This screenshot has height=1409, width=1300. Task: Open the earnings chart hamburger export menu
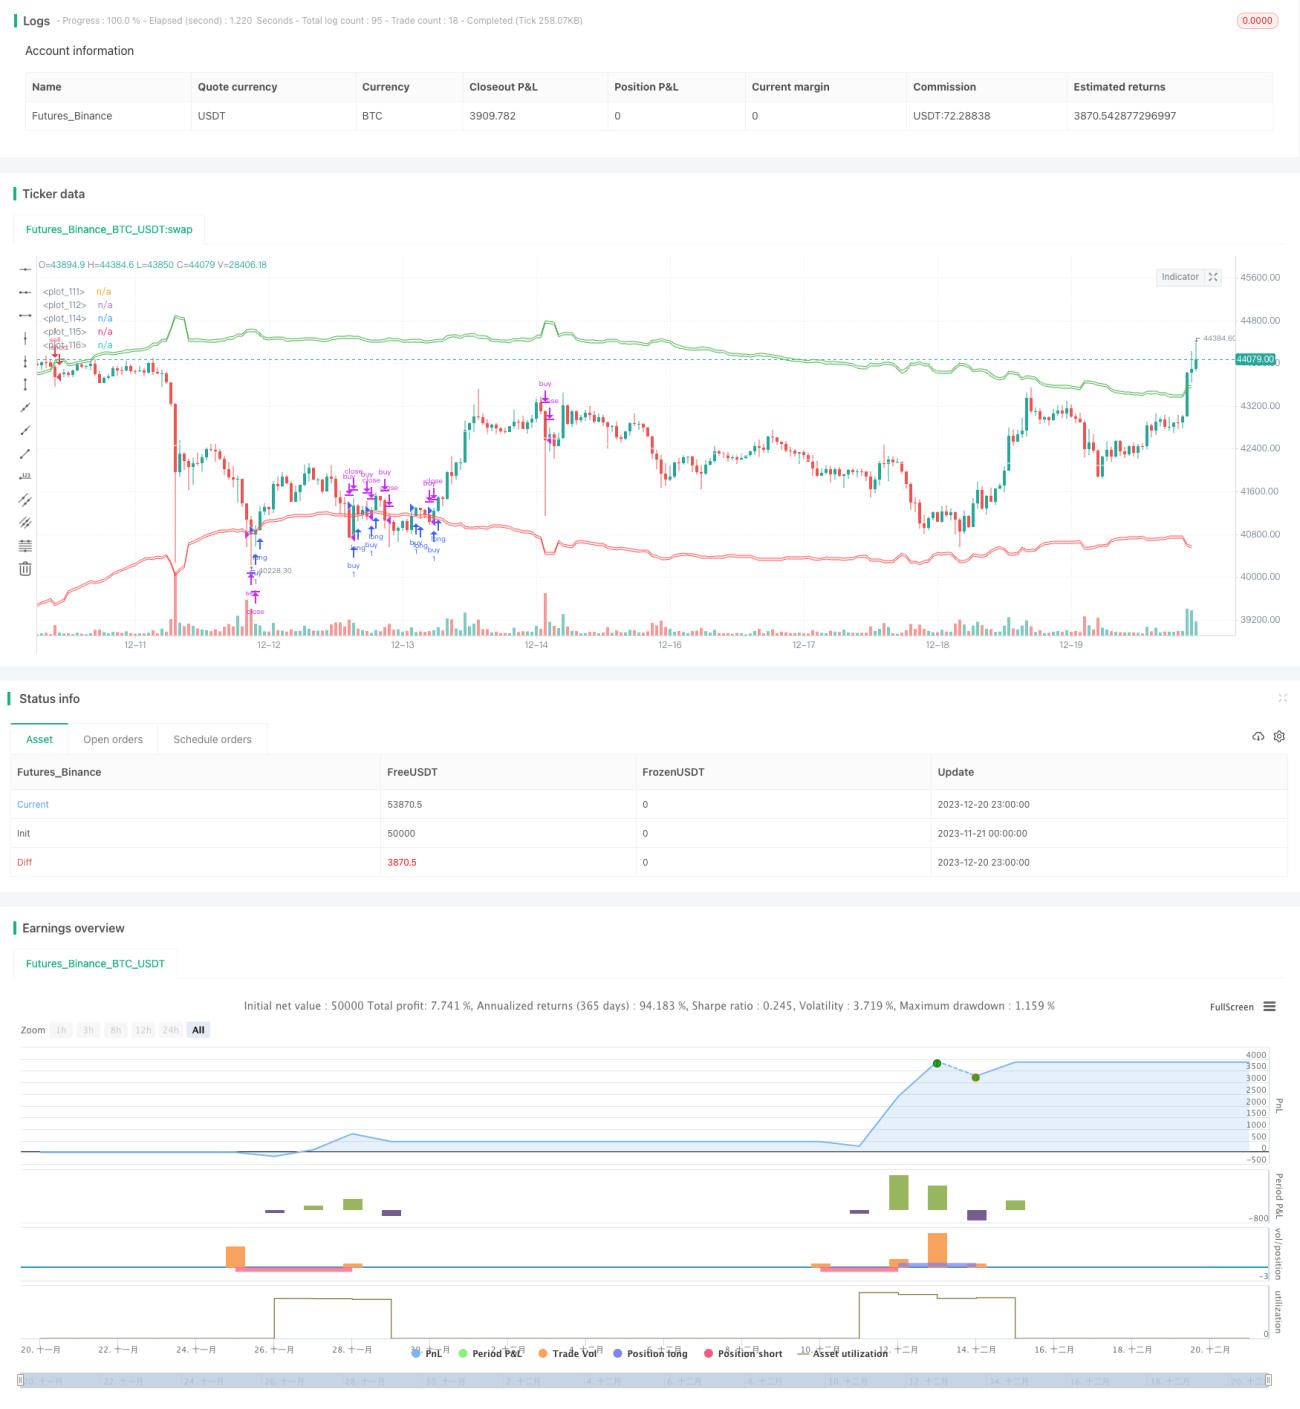pos(1269,1006)
